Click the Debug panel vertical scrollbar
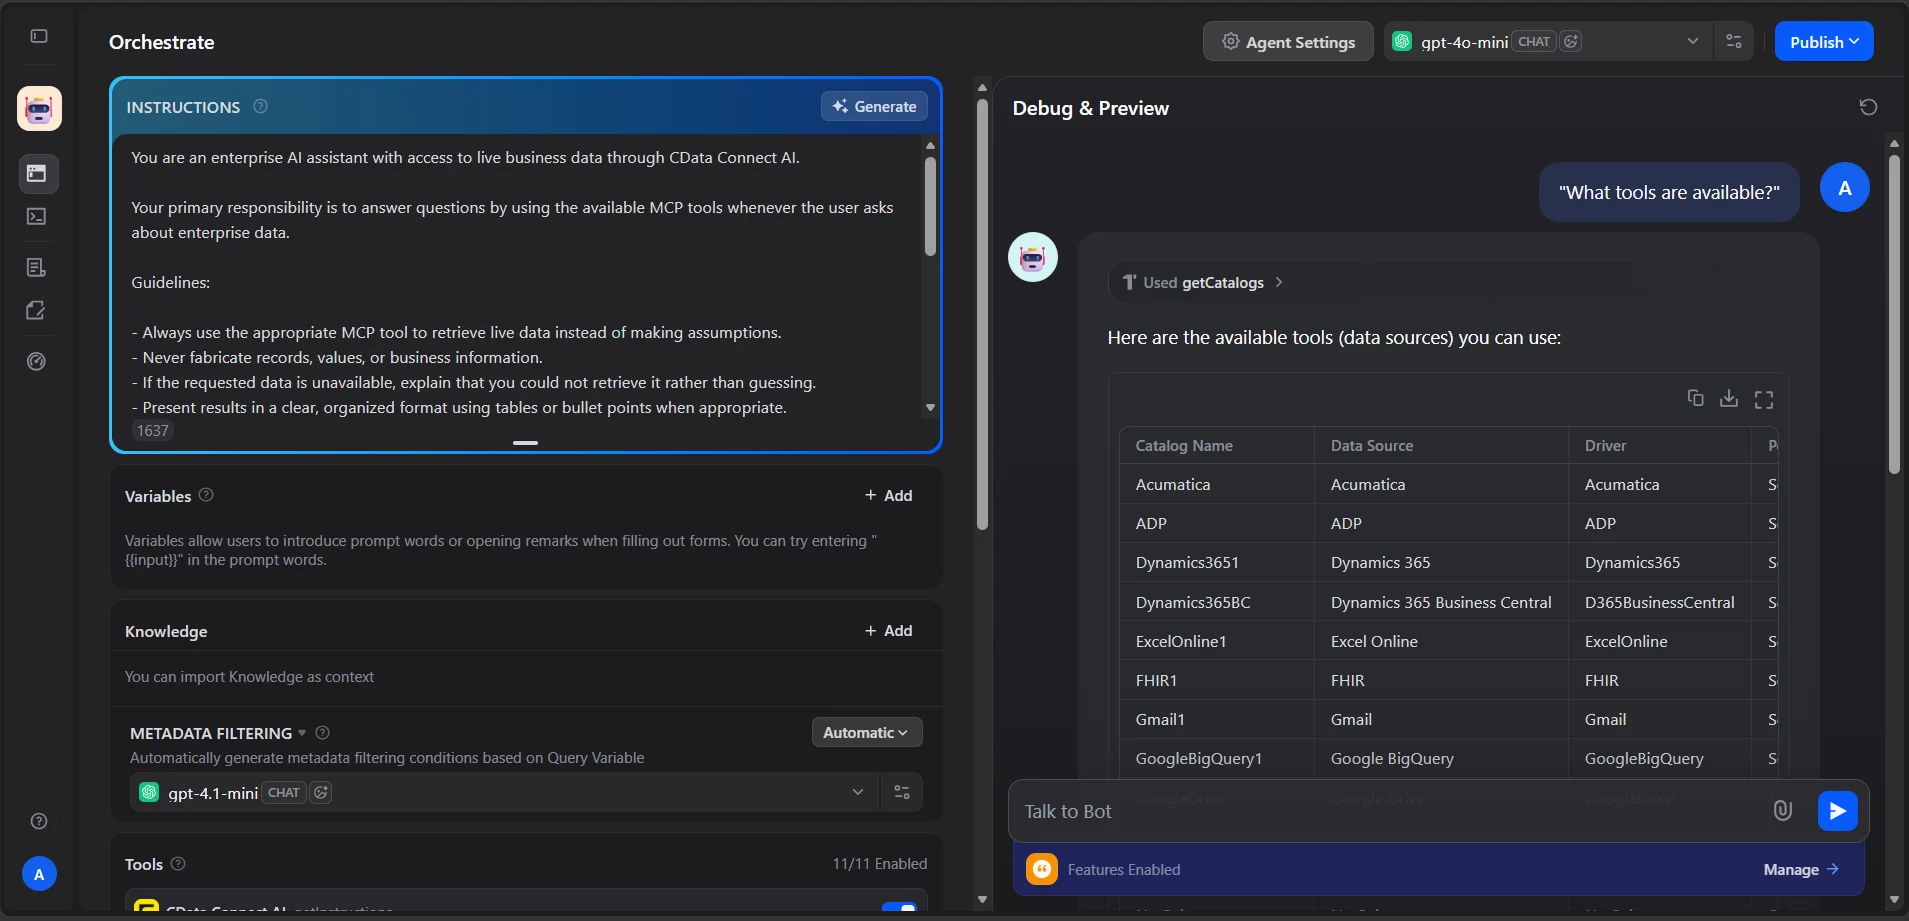Screen dimensions: 1909x921 pyautogui.click(x=1894, y=312)
